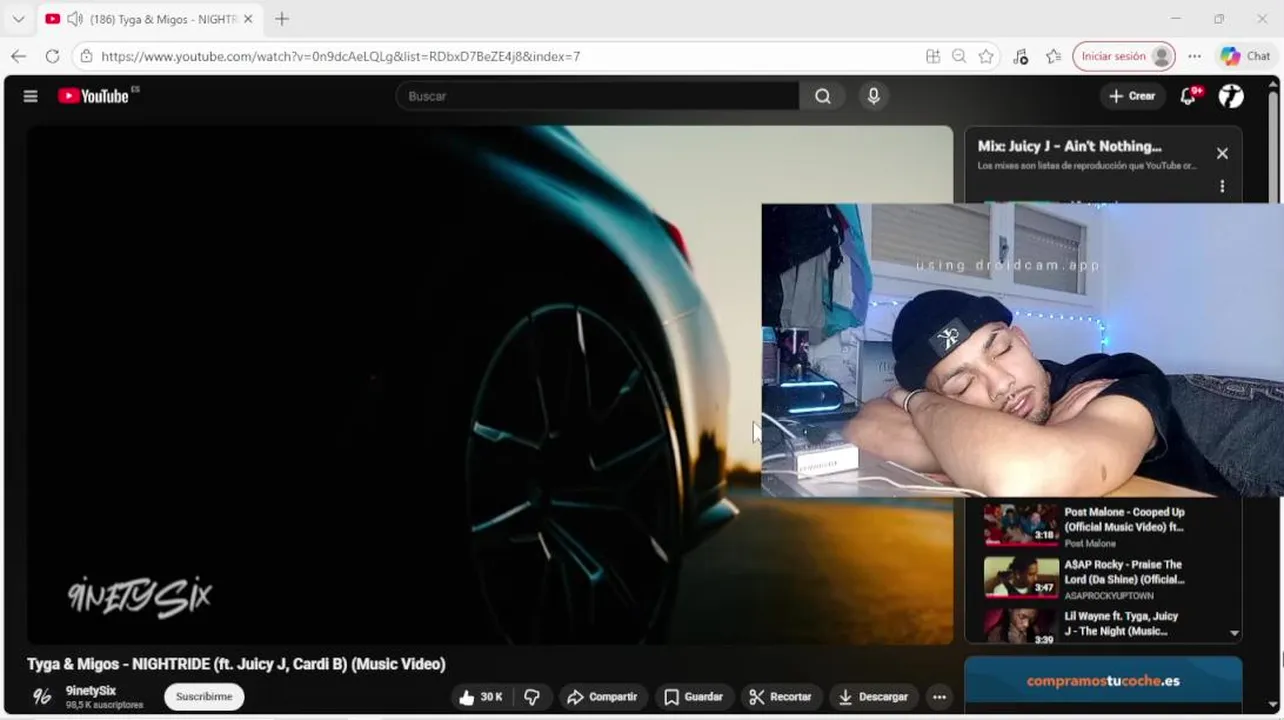Dislike the video with thumbs down
This screenshot has width=1284, height=720.
(532, 697)
